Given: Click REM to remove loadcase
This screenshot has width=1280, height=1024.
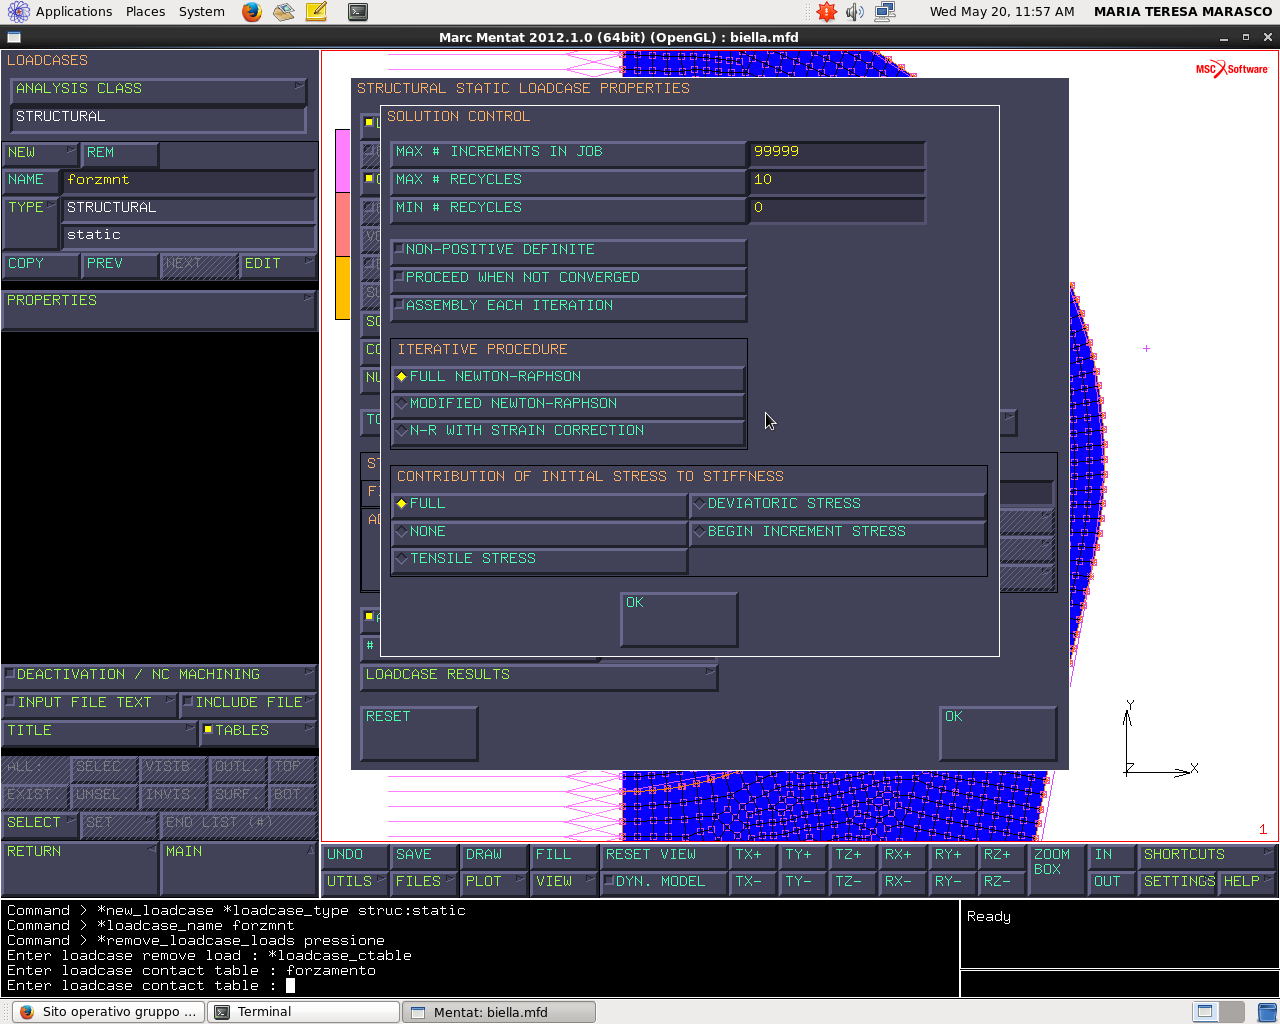Looking at the screenshot, I should tap(119, 153).
